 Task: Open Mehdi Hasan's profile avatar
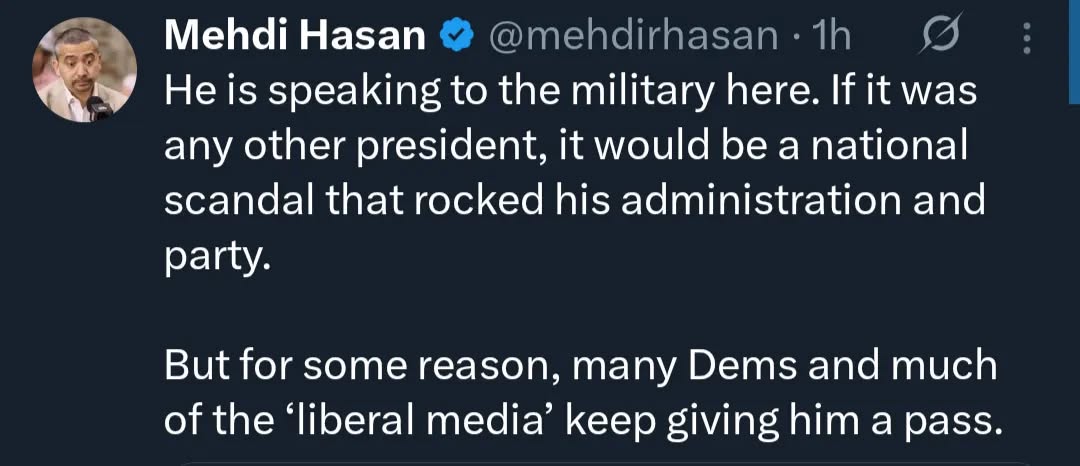pos(84,70)
